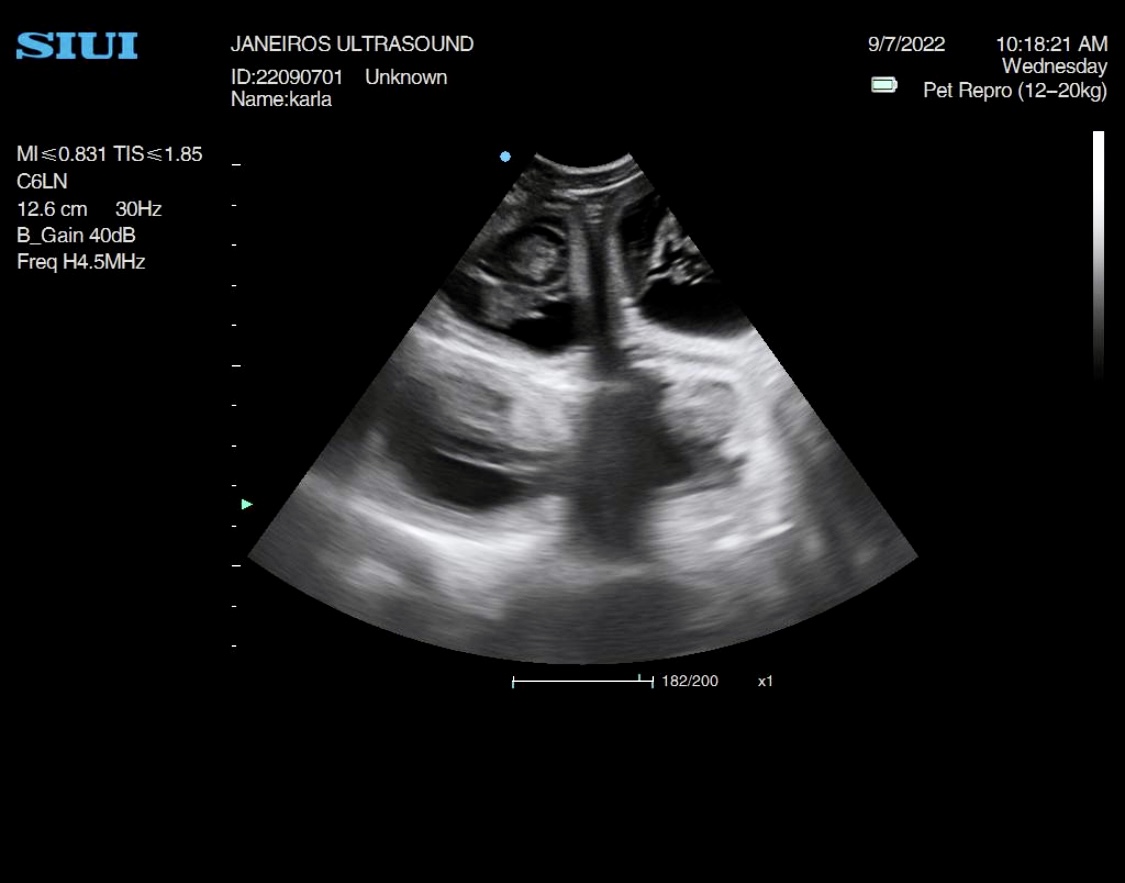1125x883 pixels.
Task: Click the SIUI logo
Action: (x=77, y=46)
